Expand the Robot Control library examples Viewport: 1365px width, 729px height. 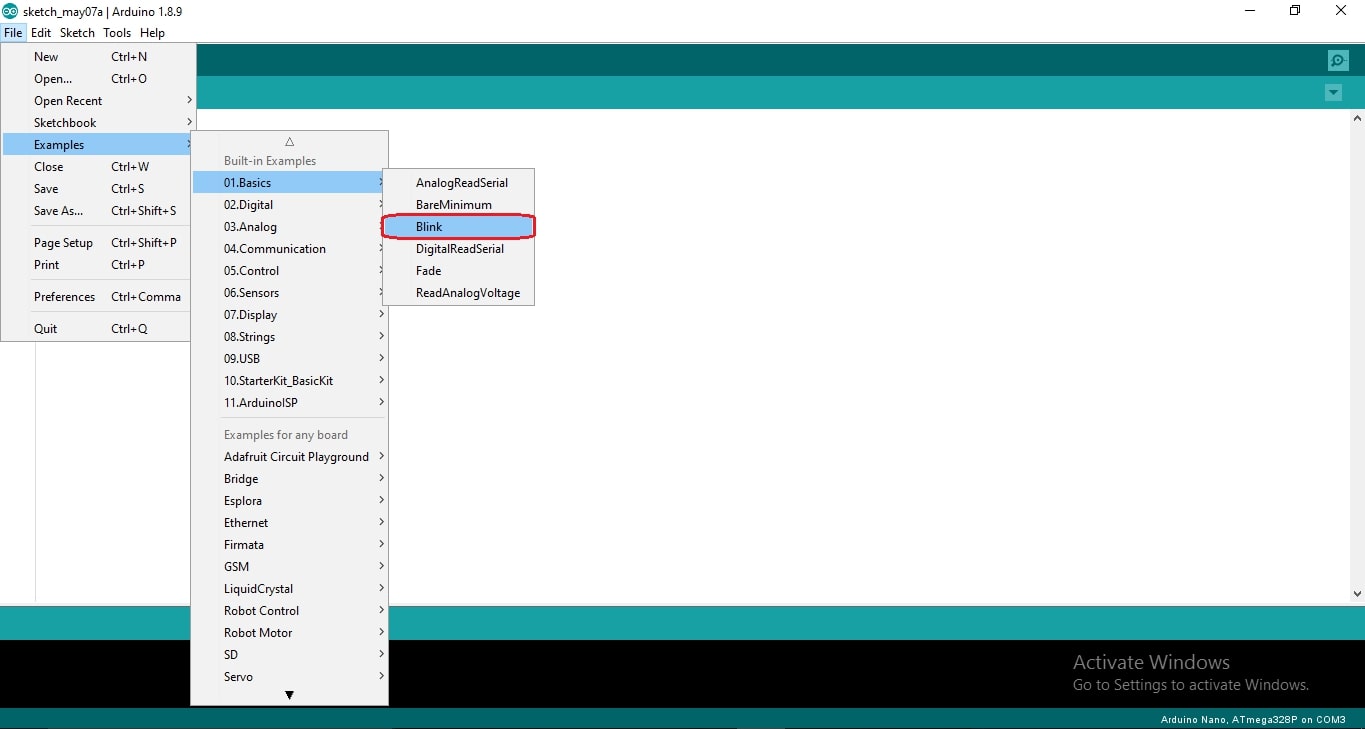(x=289, y=611)
